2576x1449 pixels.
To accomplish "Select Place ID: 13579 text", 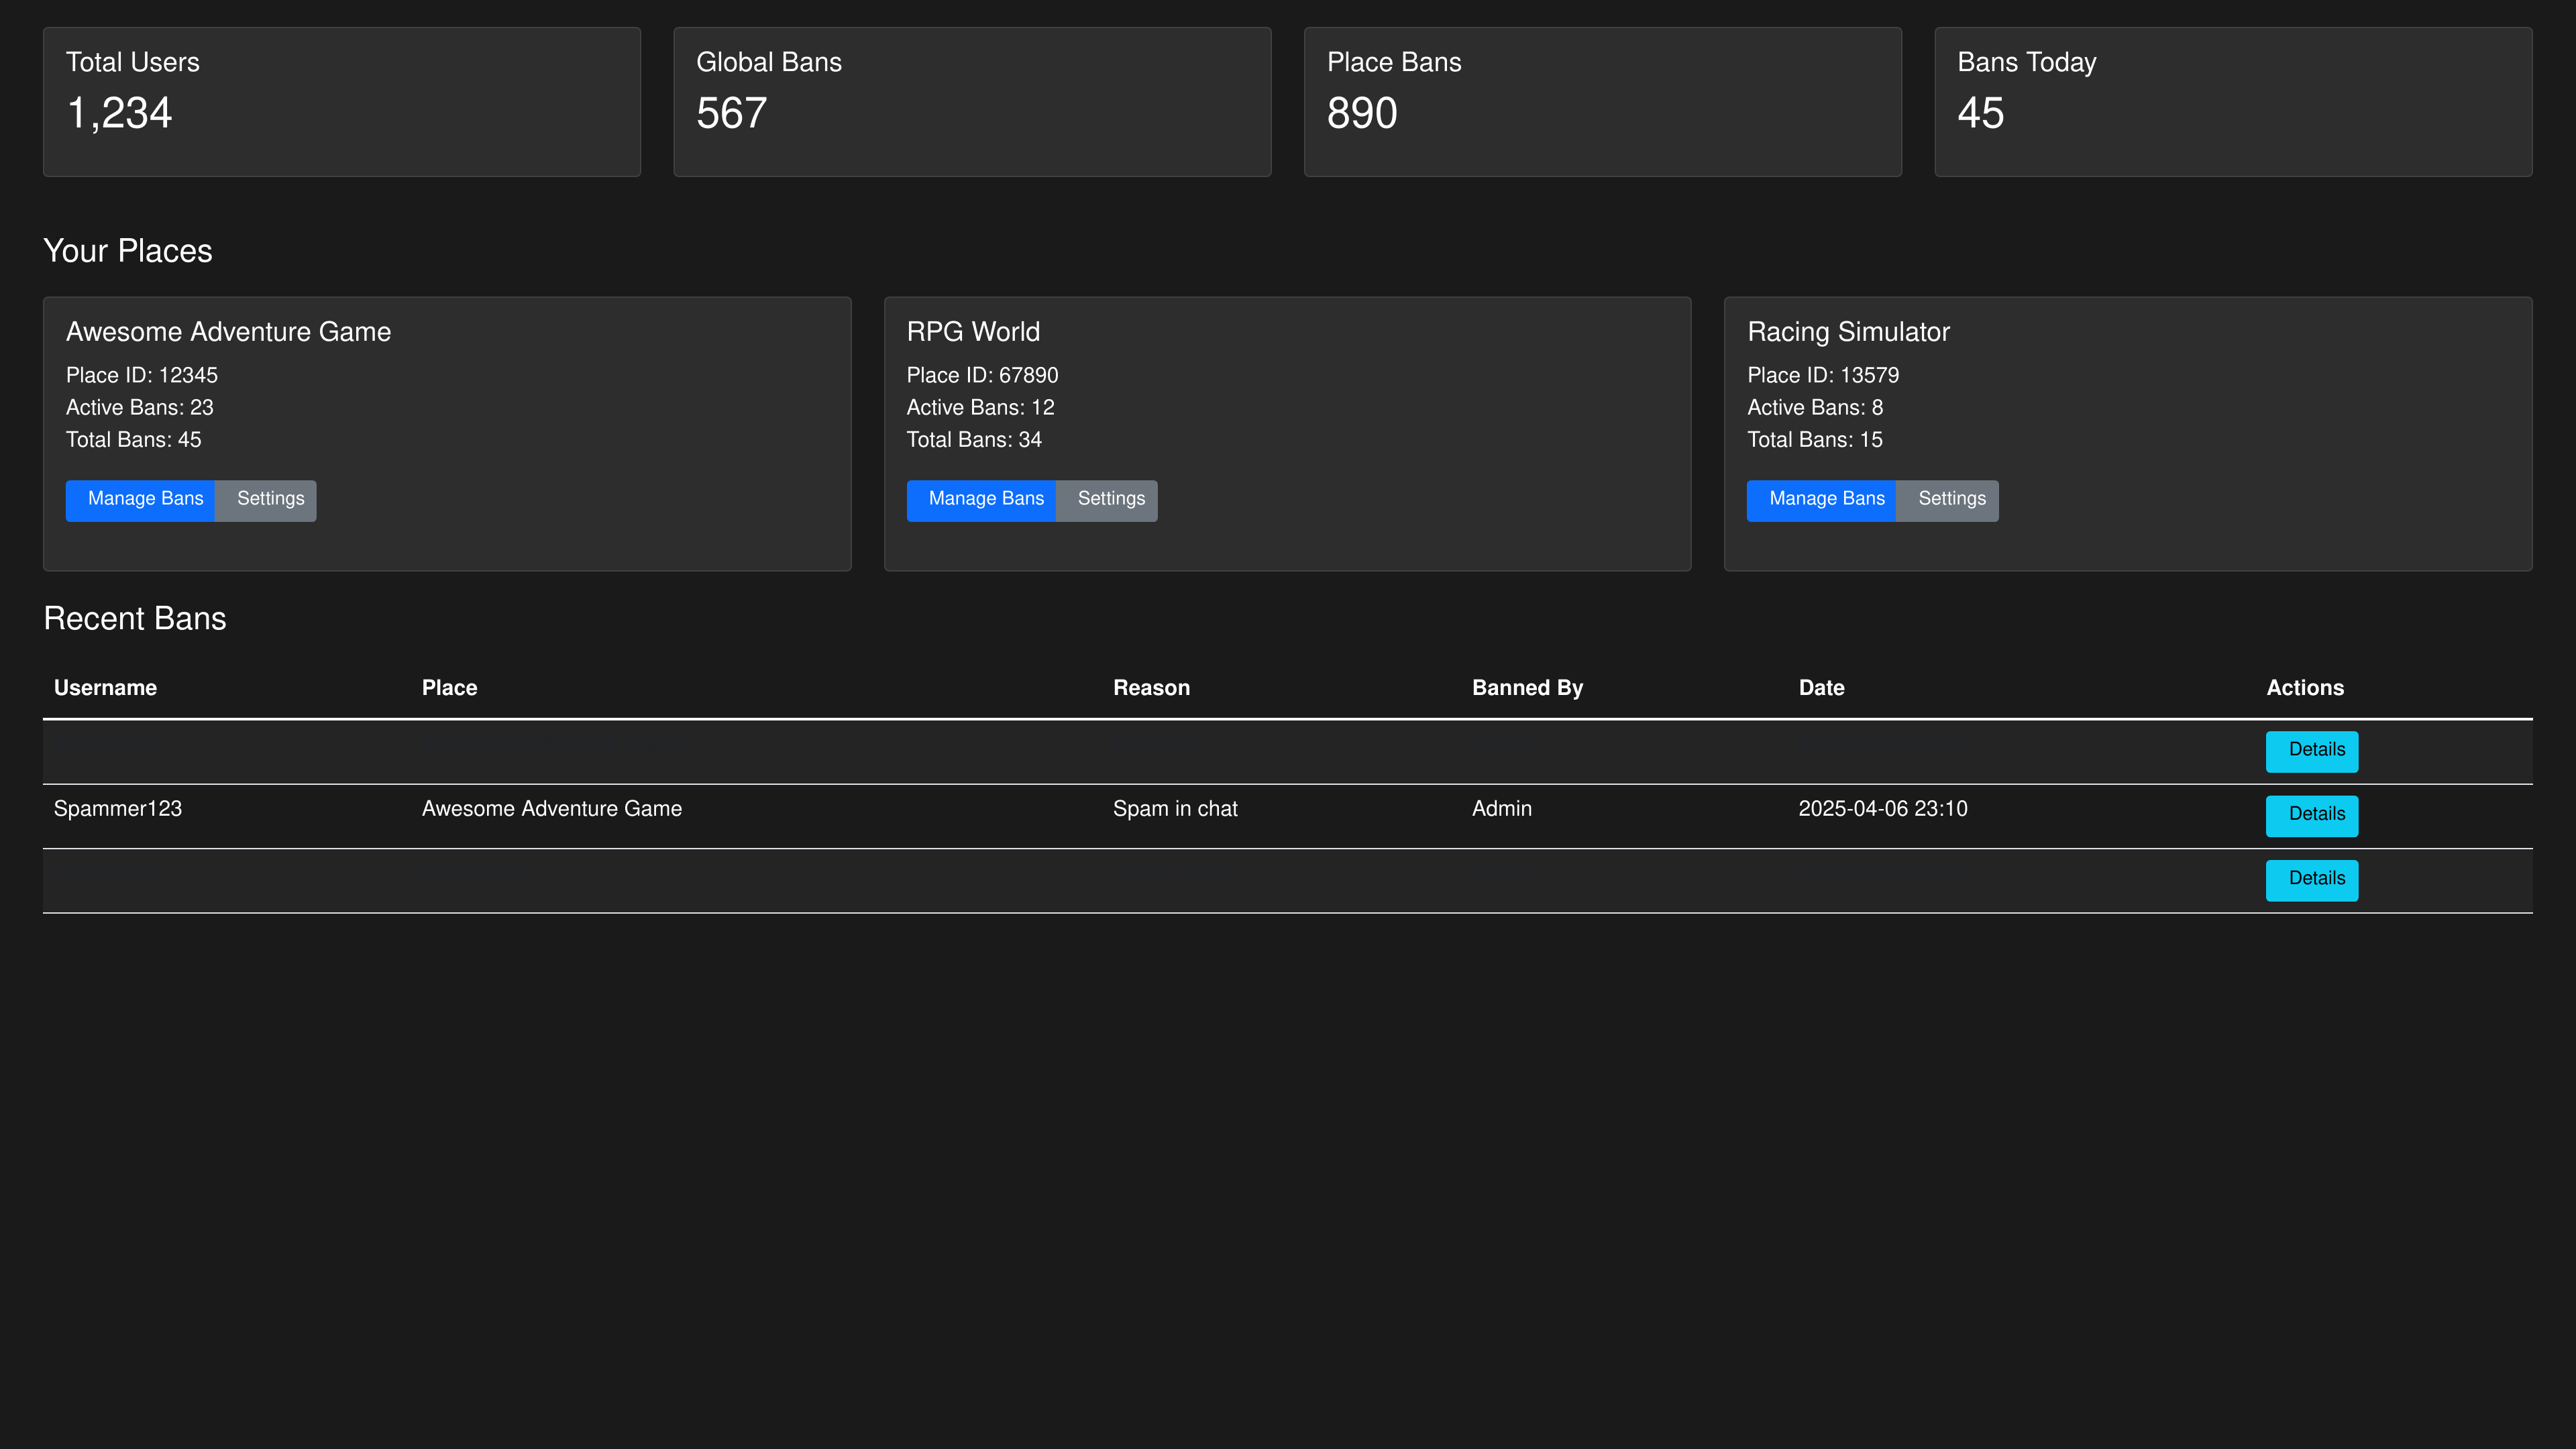I will [x=1823, y=375].
